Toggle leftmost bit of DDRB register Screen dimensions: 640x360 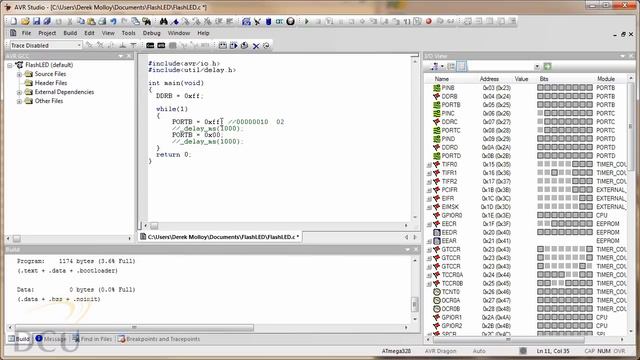point(540,96)
